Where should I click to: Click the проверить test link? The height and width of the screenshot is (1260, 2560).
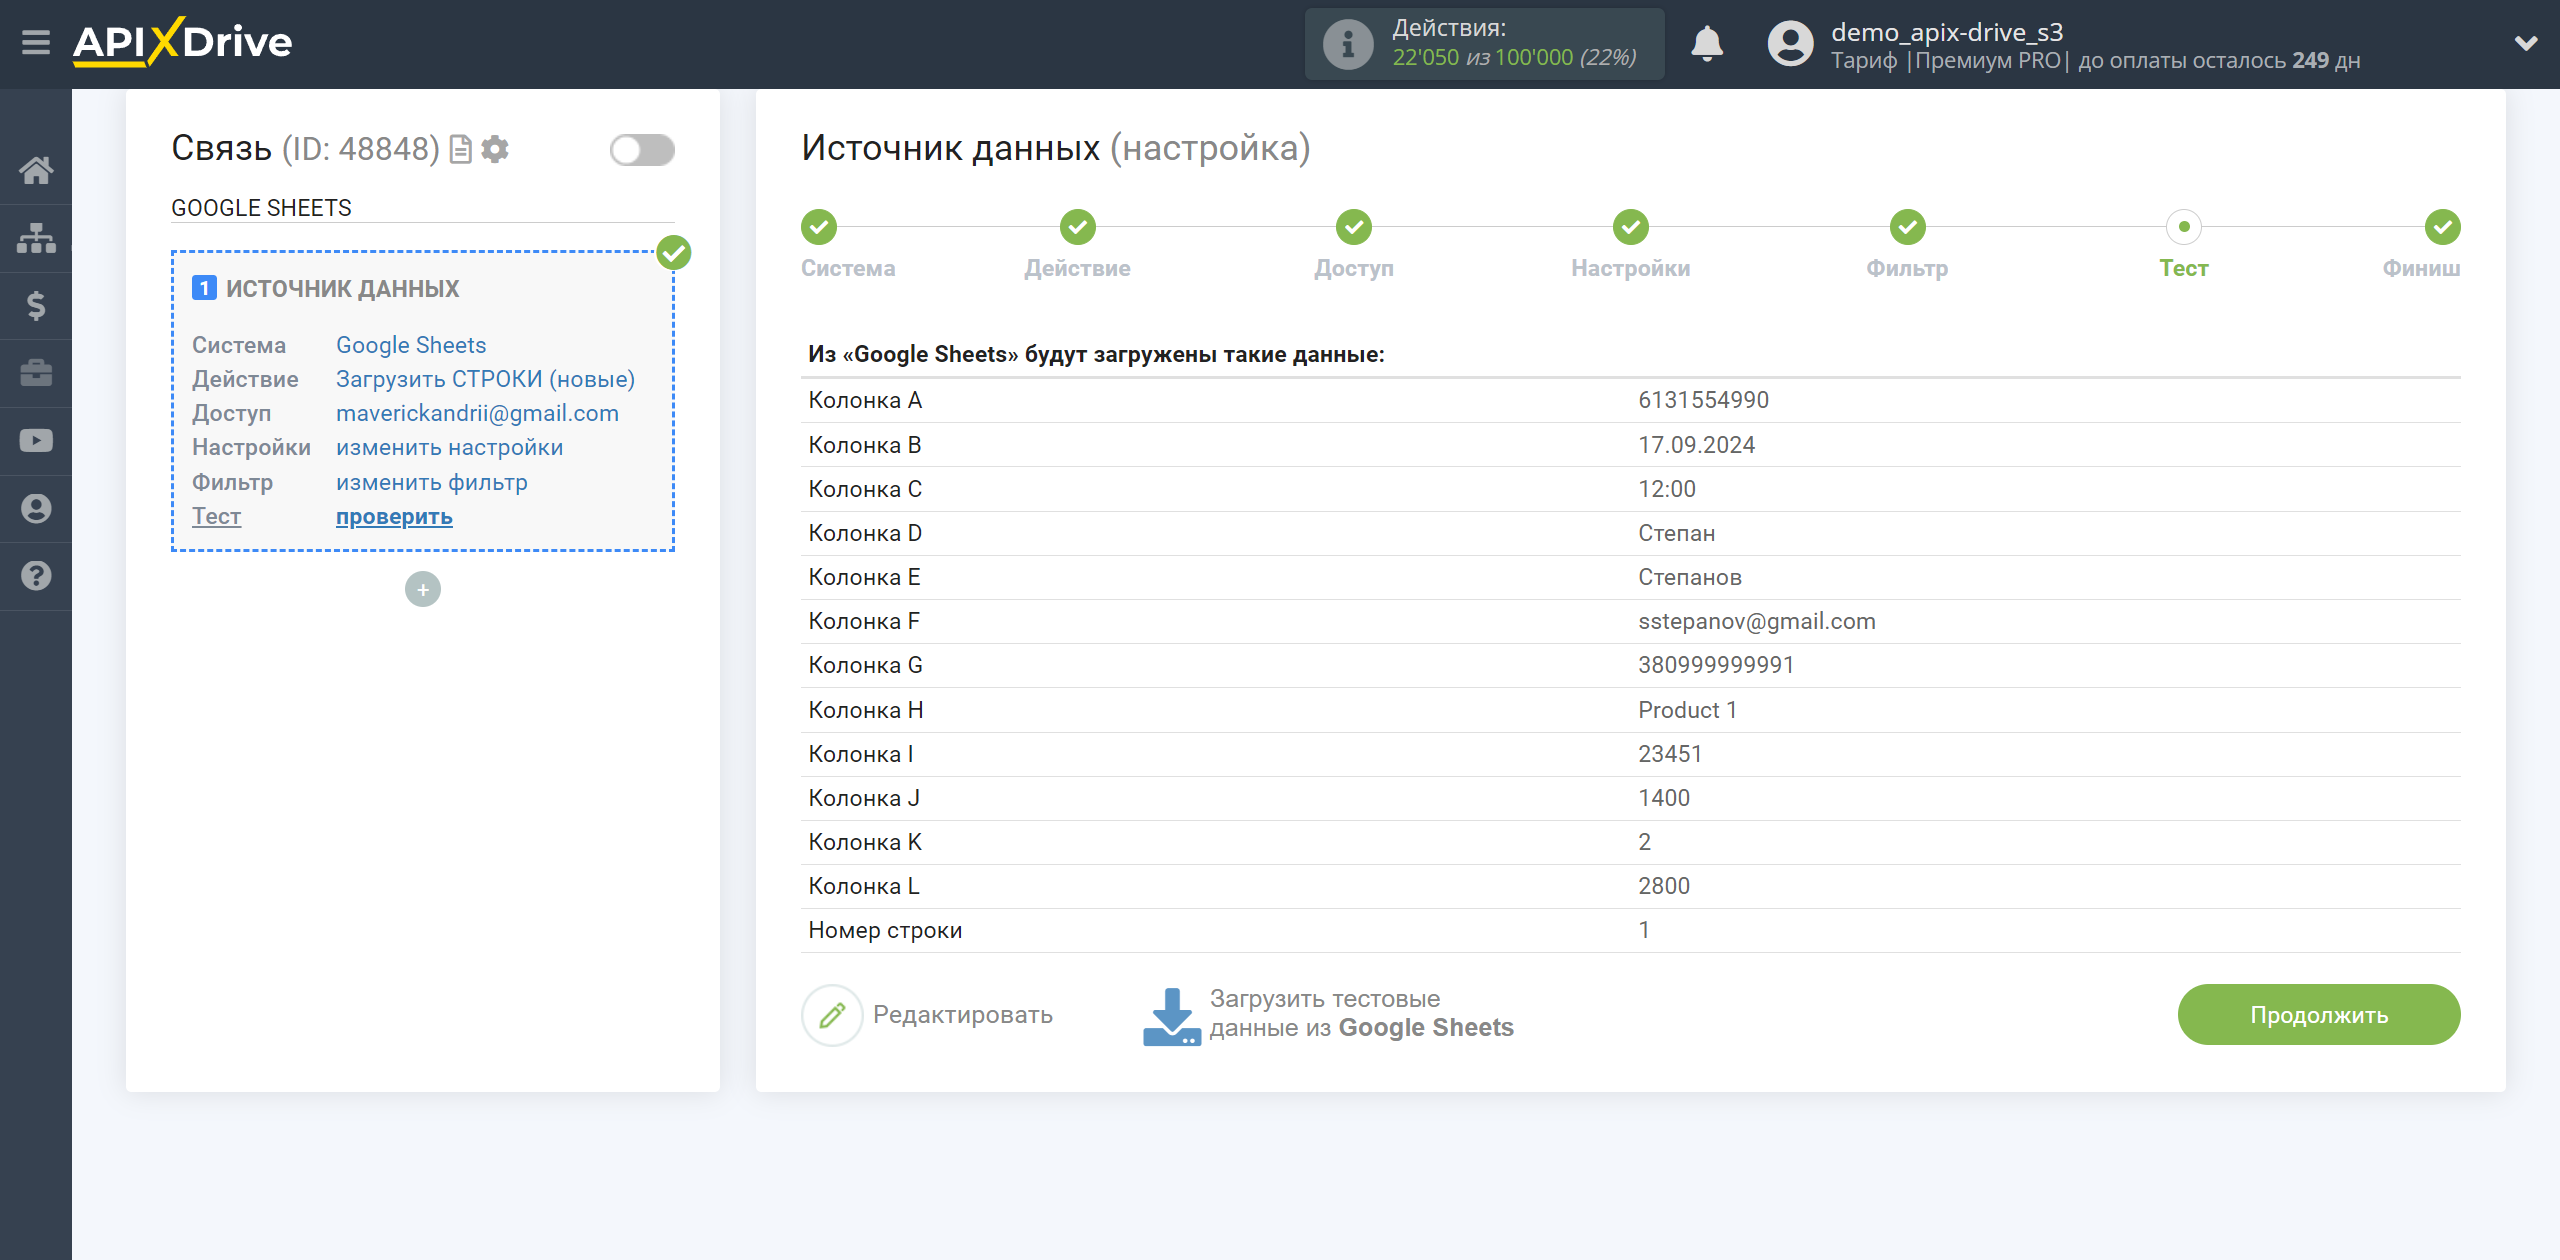394,517
